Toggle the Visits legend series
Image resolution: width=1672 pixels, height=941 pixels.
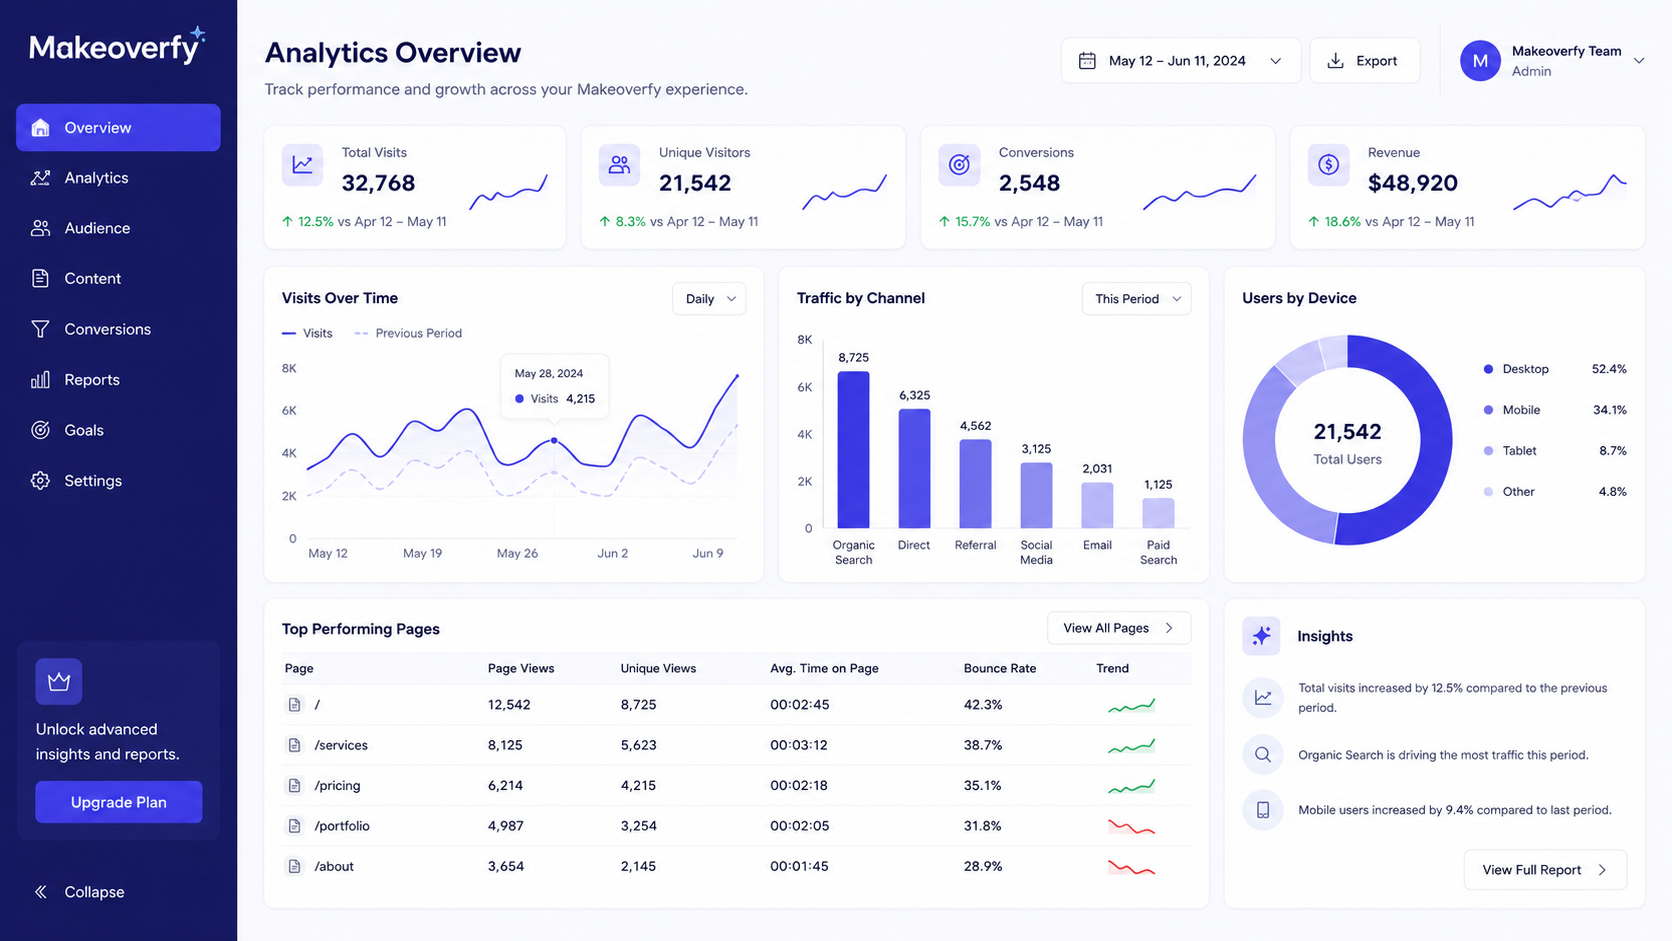tap(307, 333)
